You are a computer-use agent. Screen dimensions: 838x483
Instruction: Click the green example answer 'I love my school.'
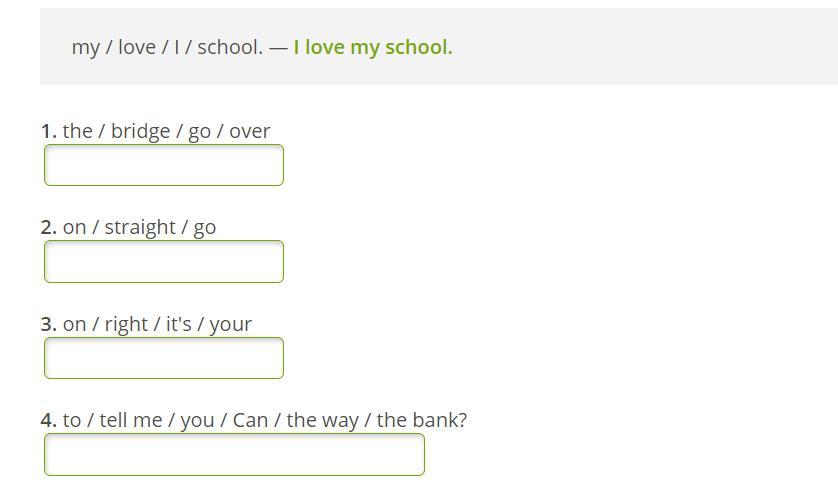click(x=373, y=47)
